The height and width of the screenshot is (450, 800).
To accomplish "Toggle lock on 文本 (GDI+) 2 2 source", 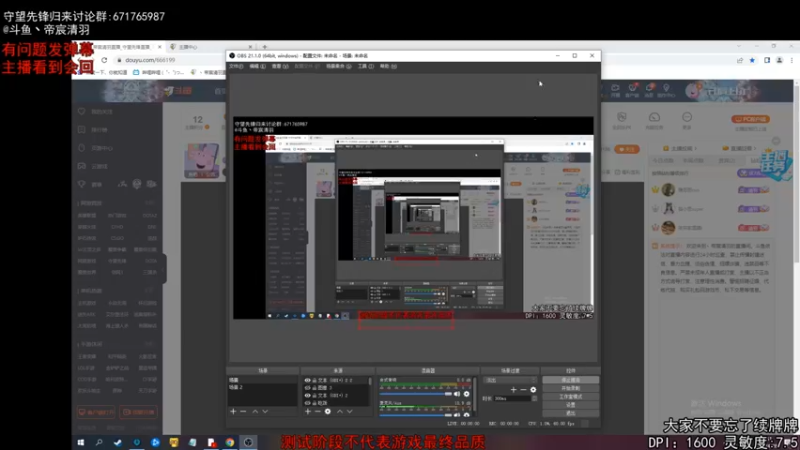I will (x=314, y=380).
